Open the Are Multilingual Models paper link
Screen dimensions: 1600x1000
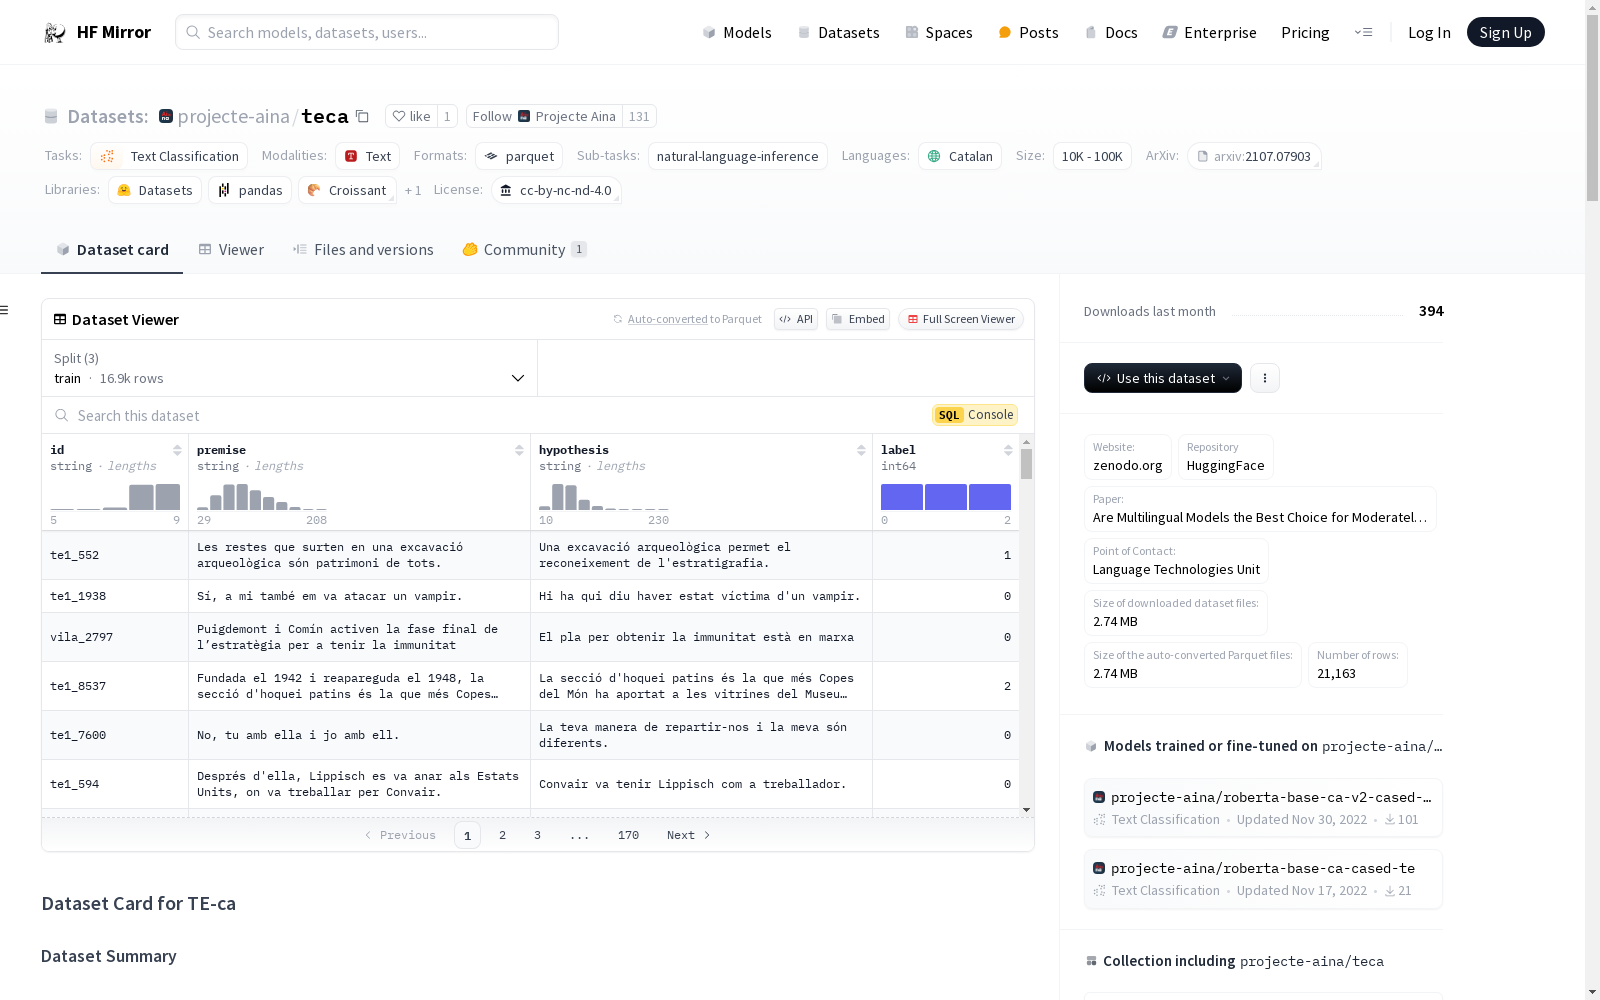(x=1260, y=509)
